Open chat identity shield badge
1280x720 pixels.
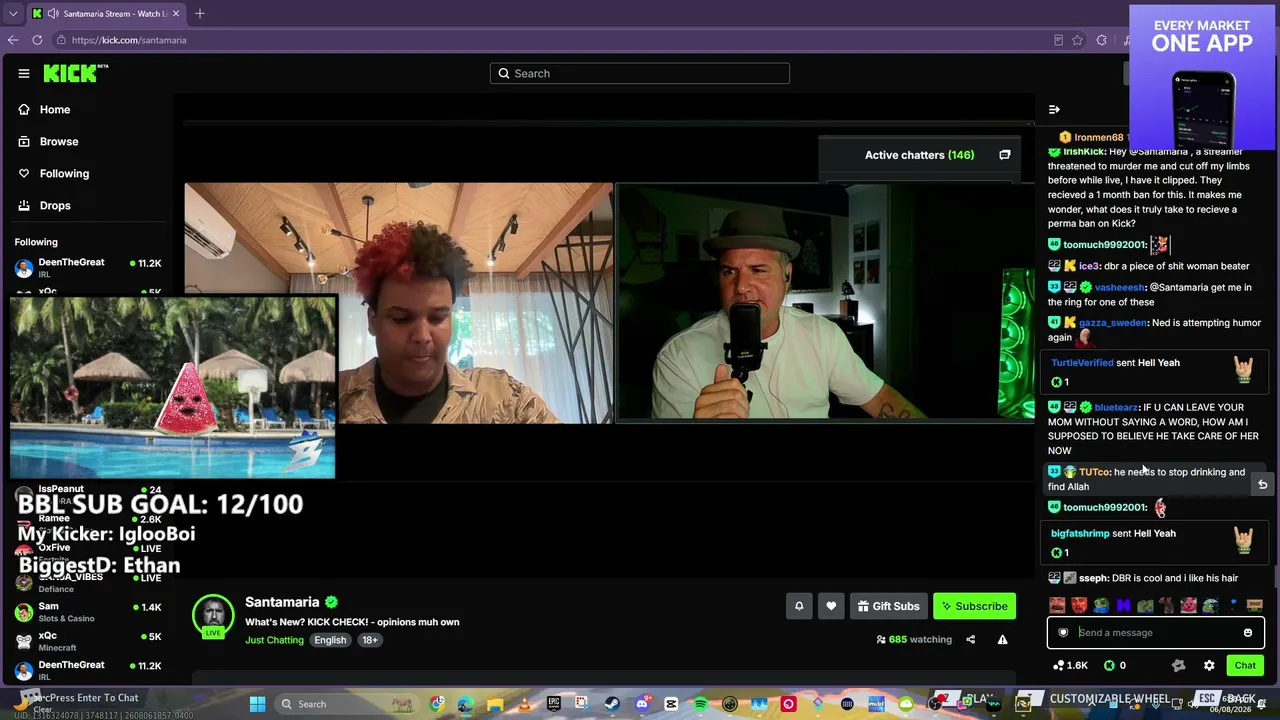1063,632
